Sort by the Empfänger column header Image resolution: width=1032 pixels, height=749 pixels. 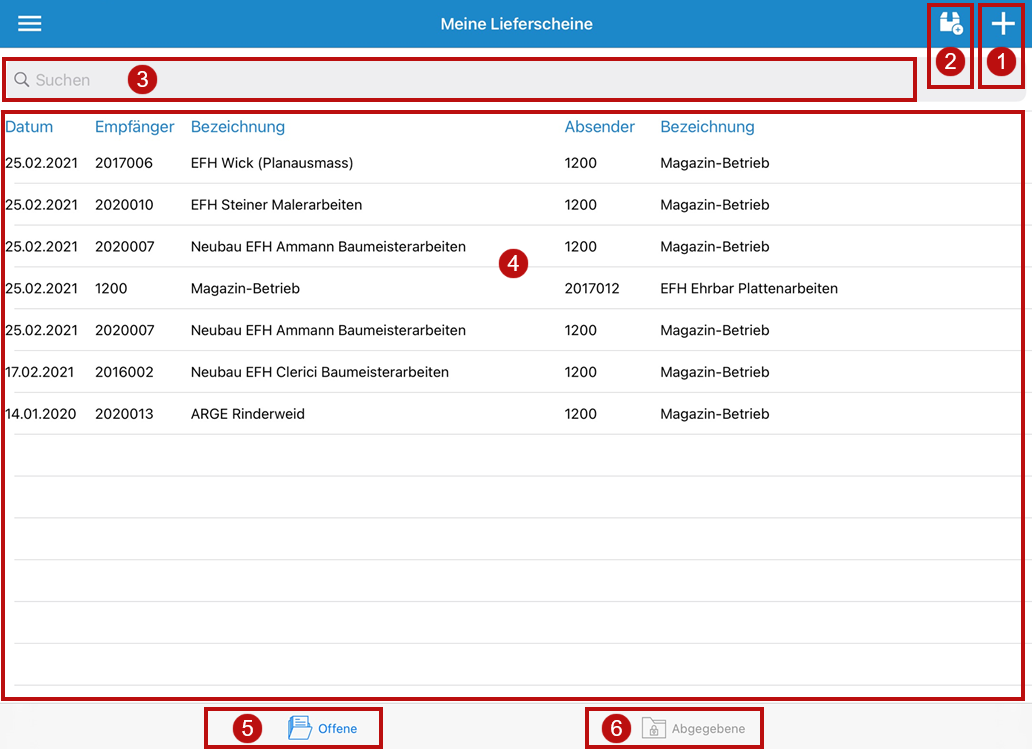tap(134, 126)
